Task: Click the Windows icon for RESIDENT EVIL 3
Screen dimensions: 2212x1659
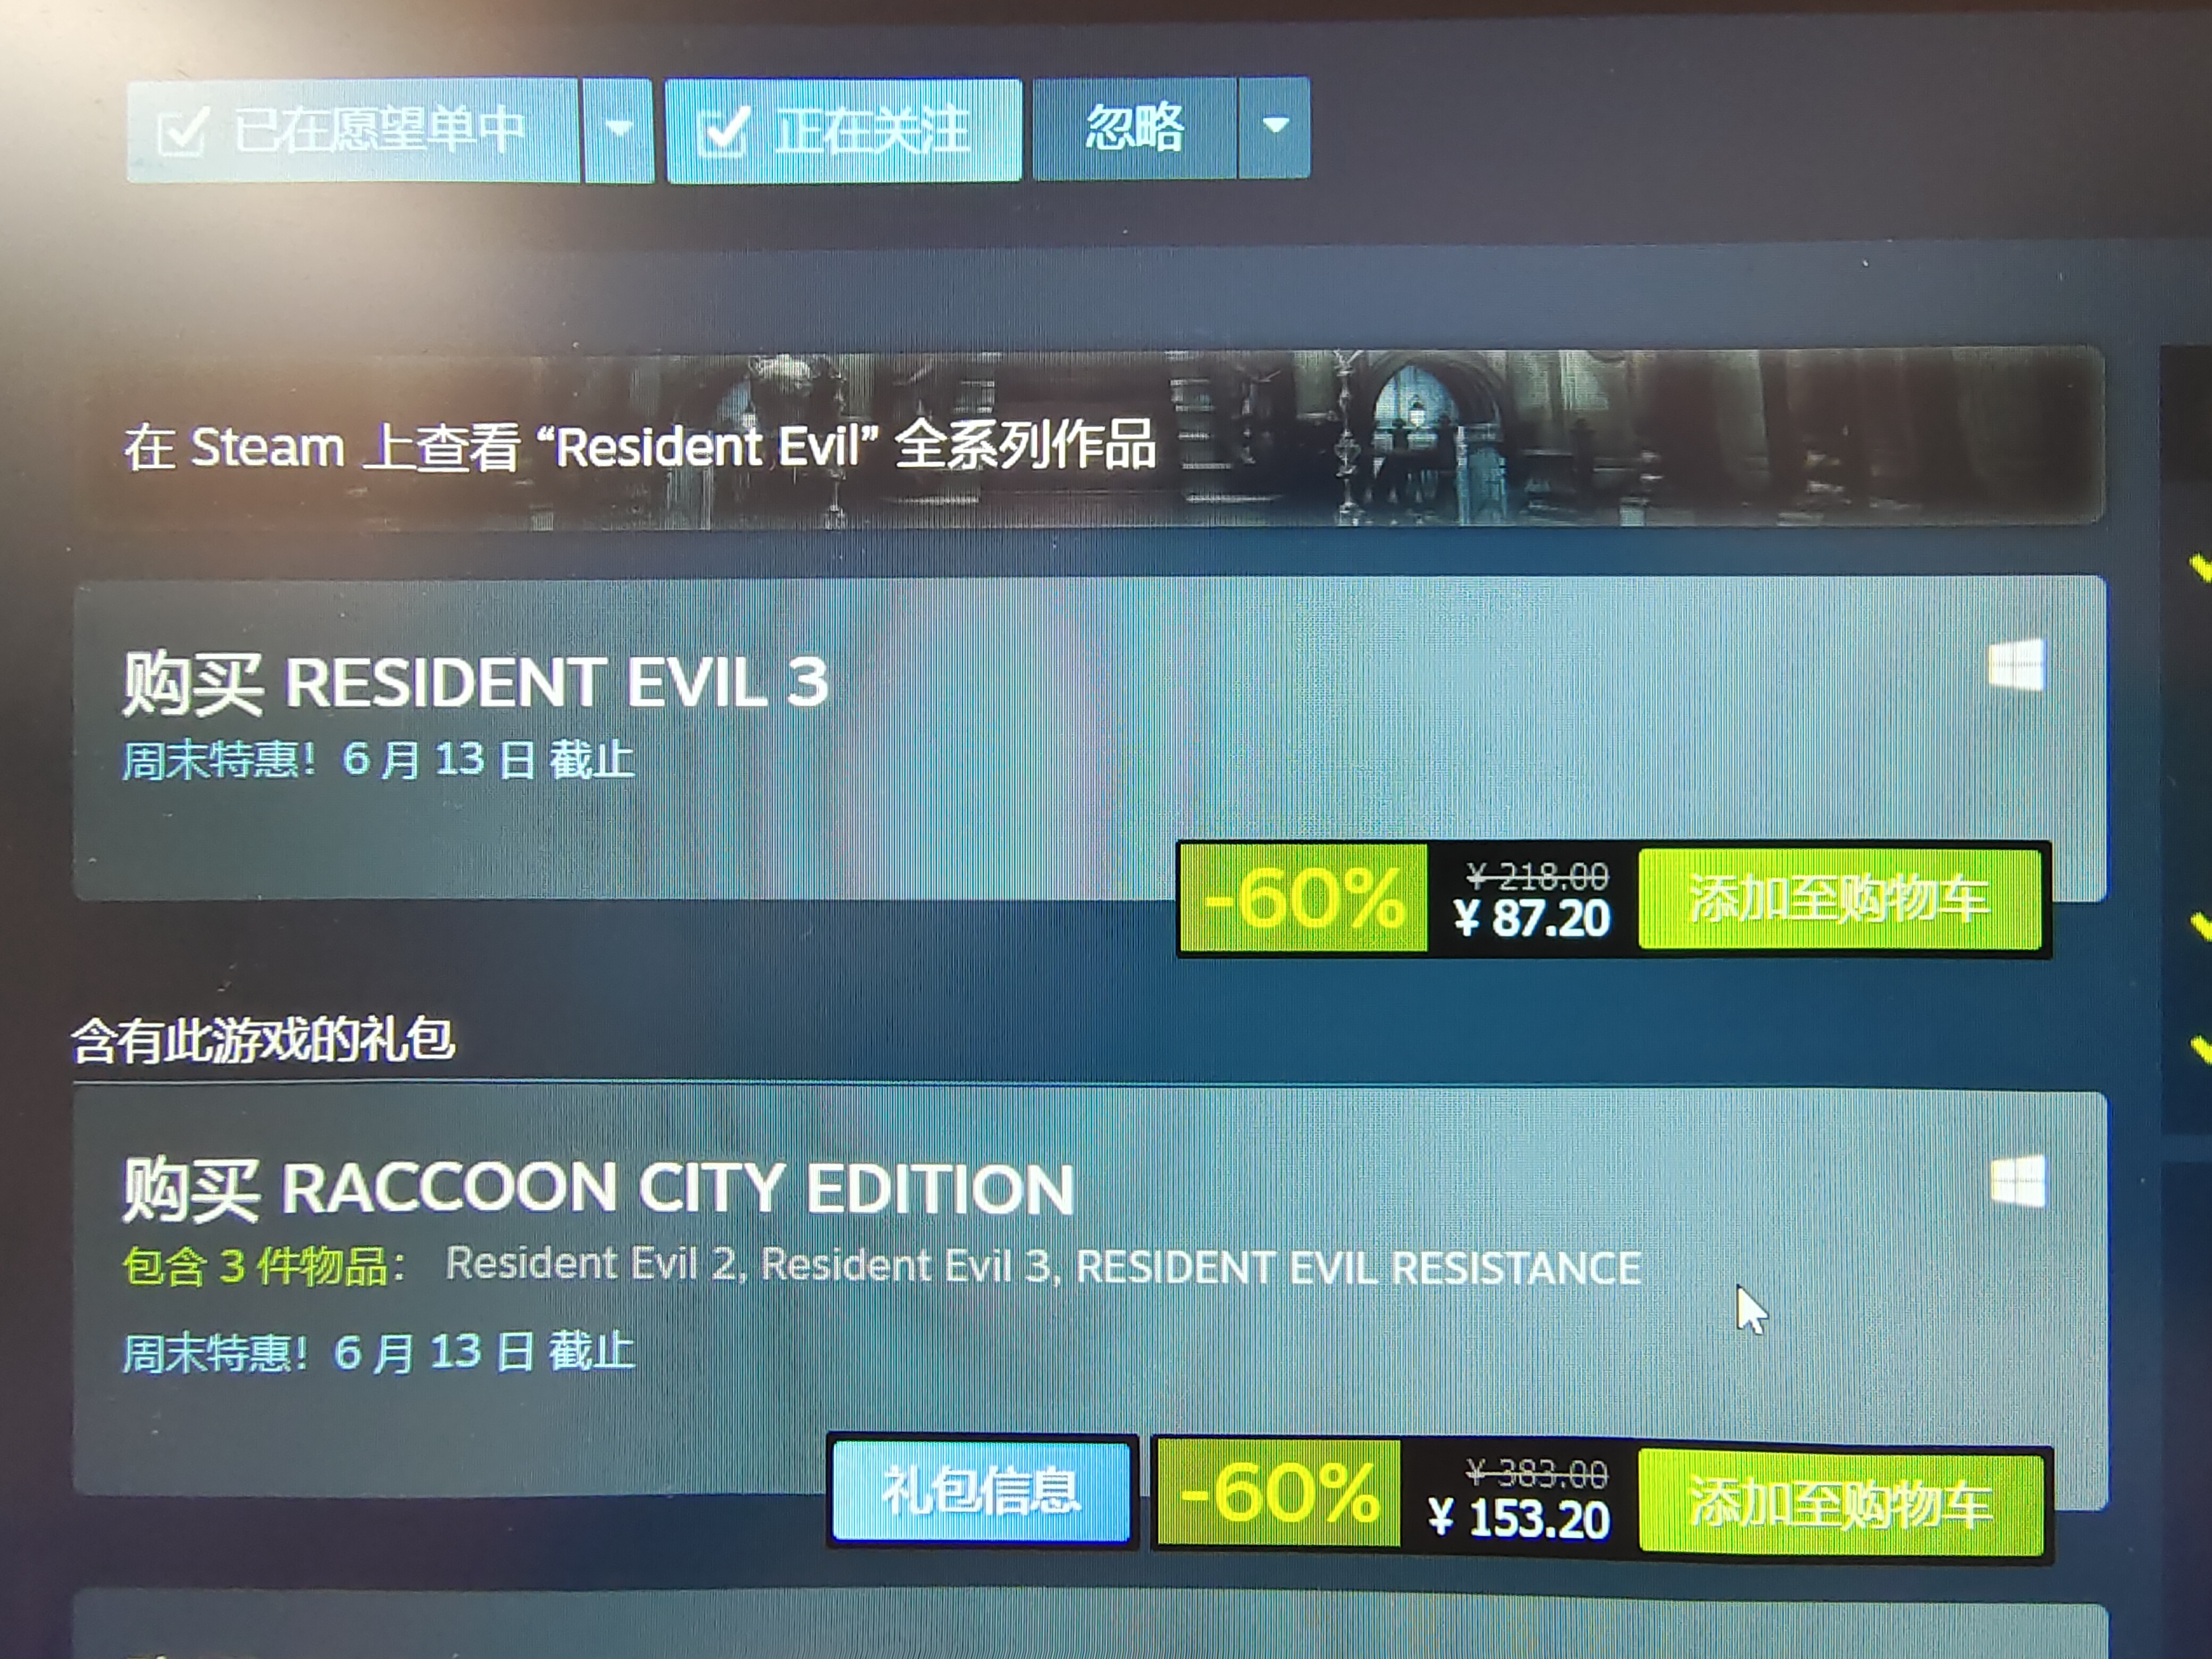Action: pos(2015,664)
